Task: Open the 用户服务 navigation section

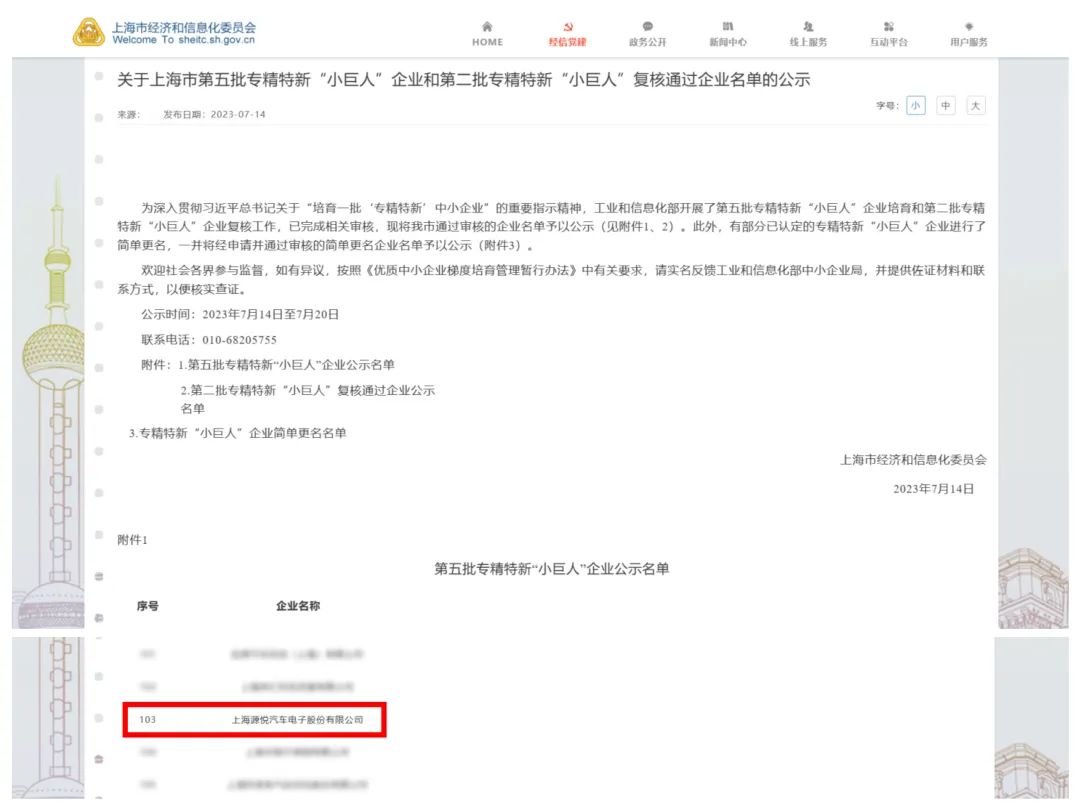Action: click(x=969, y=34)
